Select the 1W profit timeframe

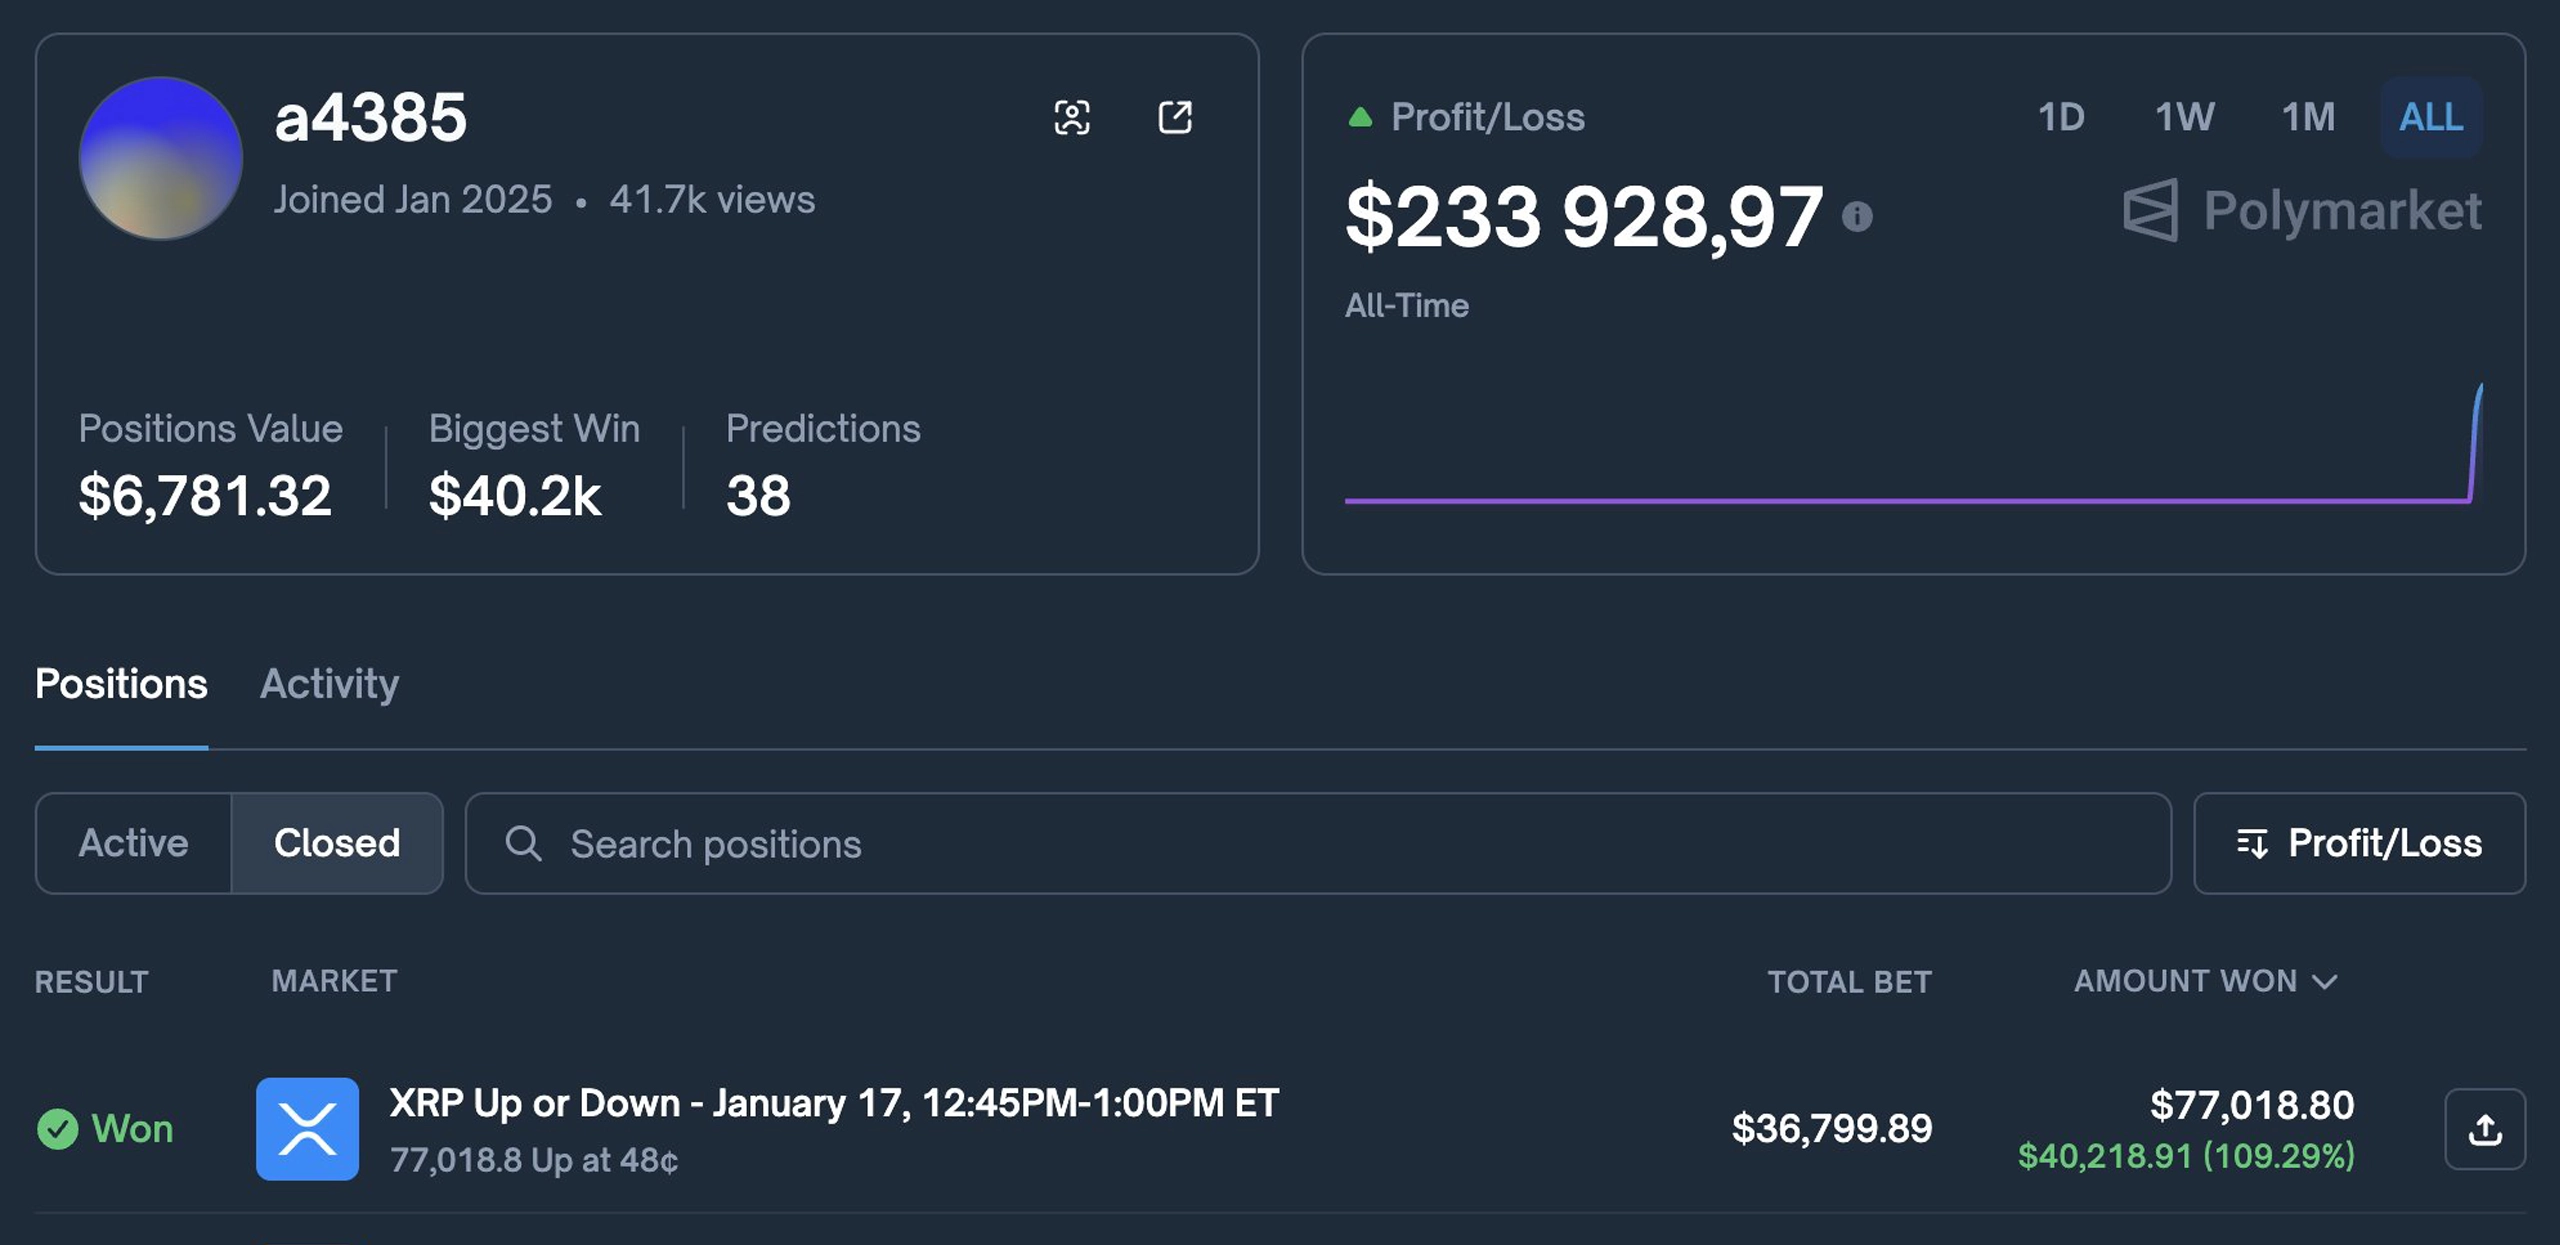(x=2184, y=118)
